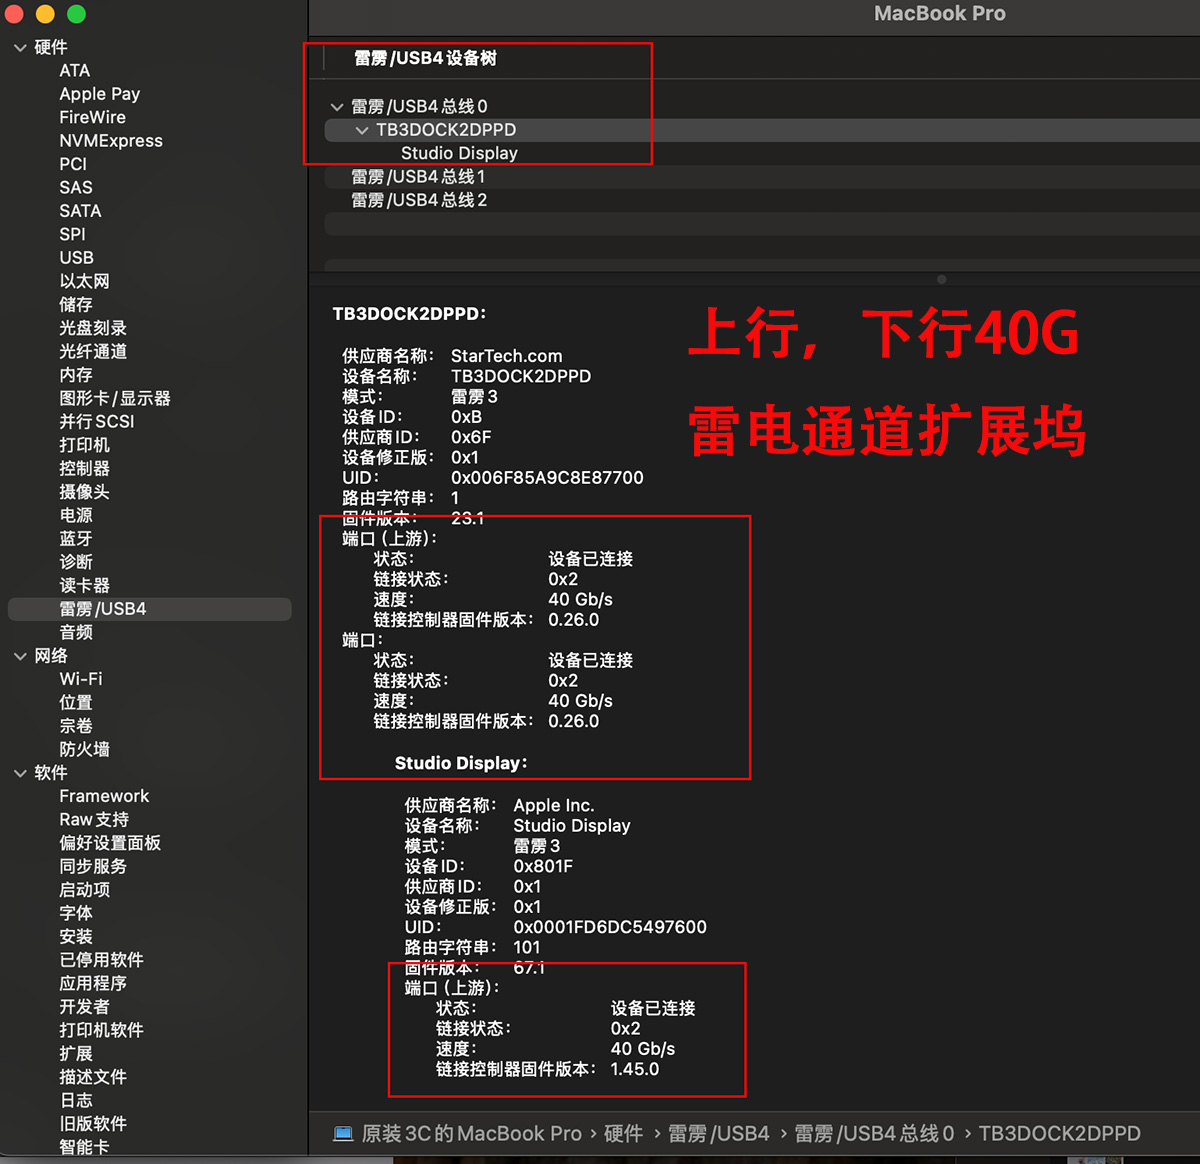Click the pane split divider handle dot
The width and height of the screenshot is (1200, 1164).
coord(941,279)
